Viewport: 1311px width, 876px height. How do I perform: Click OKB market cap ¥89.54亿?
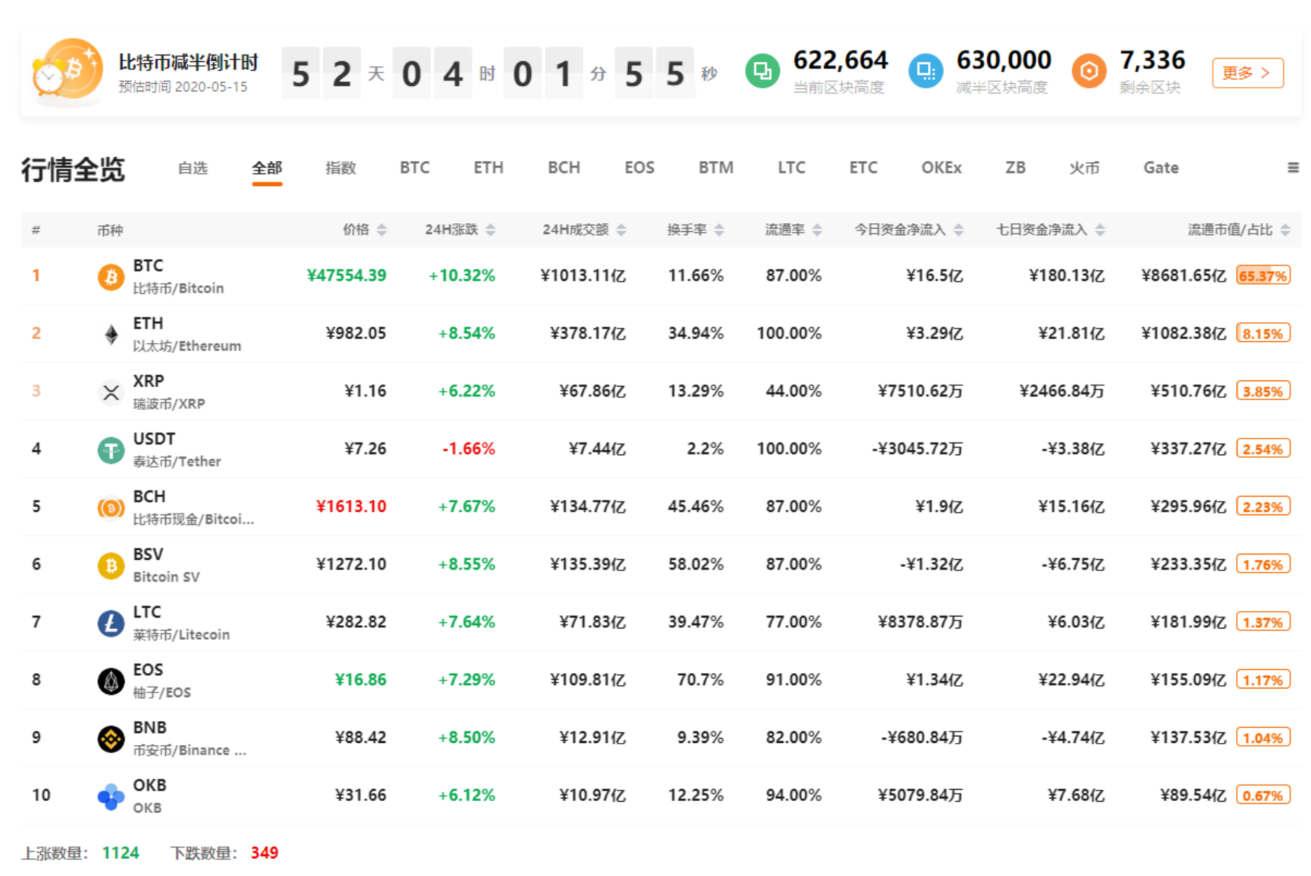(x=1193, y=796)
